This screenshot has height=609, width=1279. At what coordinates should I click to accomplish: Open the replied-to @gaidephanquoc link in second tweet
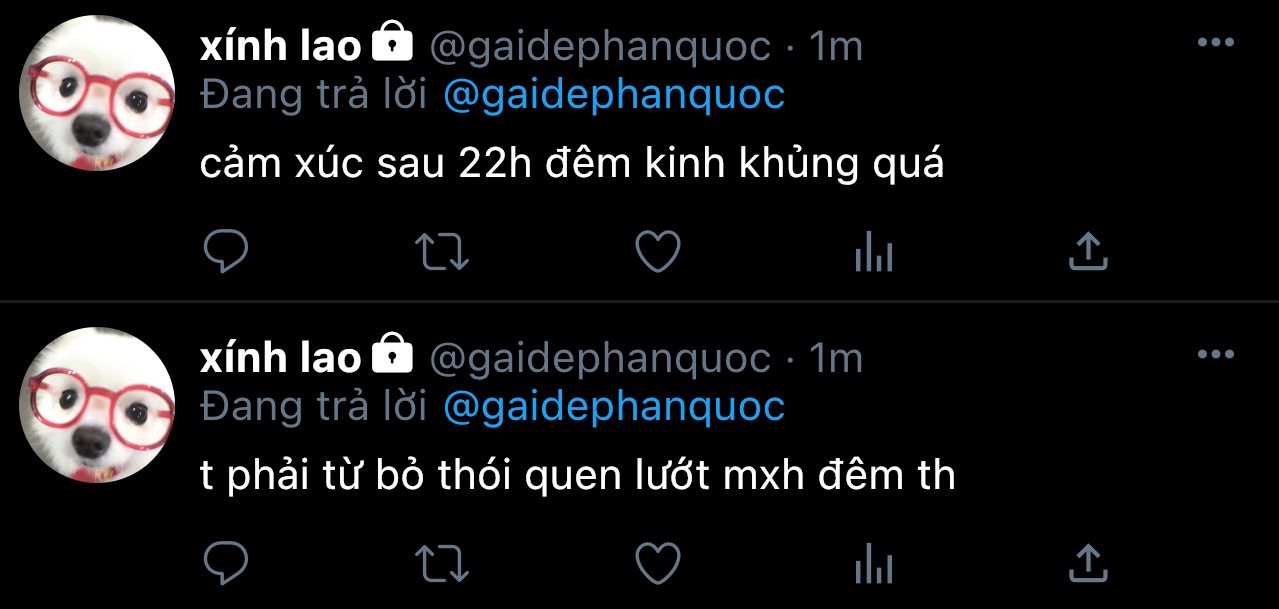(613, 406)
